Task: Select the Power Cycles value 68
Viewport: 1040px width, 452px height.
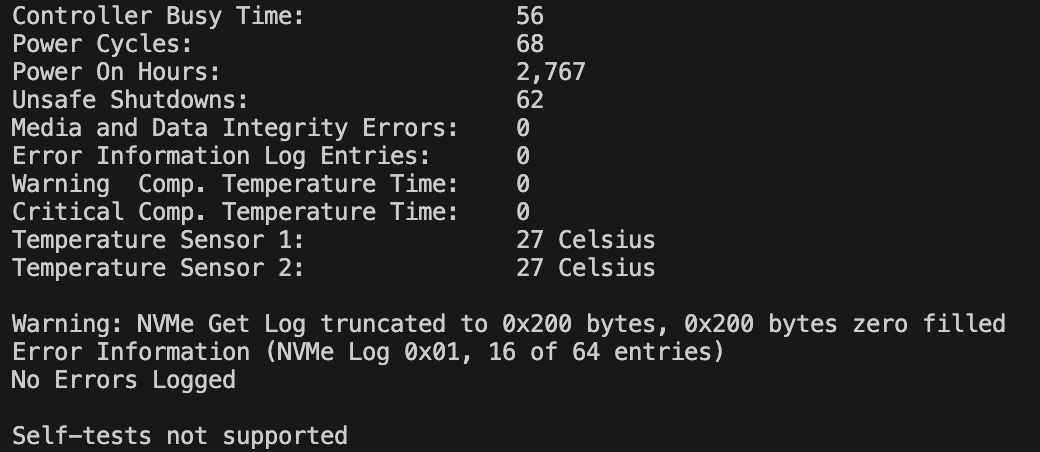Action: [530, 44]
